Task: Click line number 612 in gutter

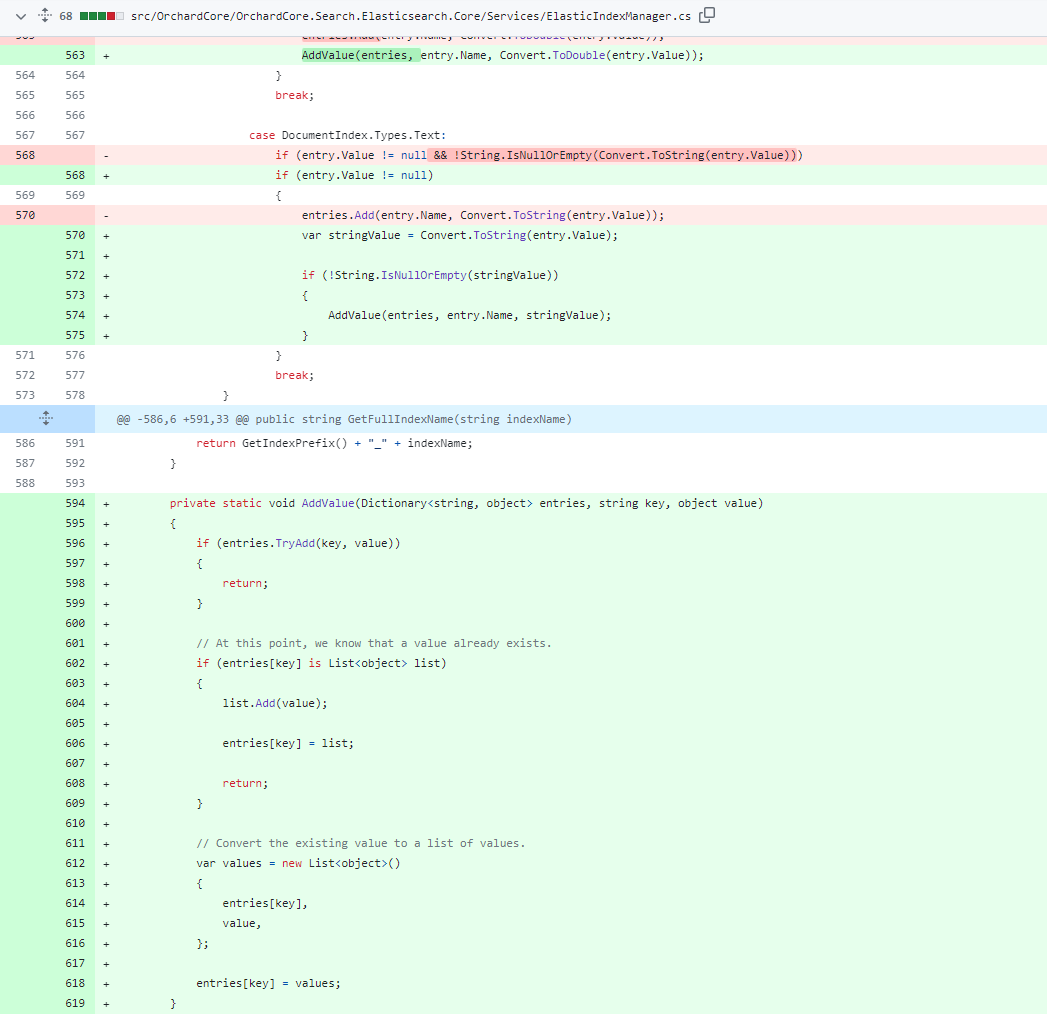Action: point(75,863)
